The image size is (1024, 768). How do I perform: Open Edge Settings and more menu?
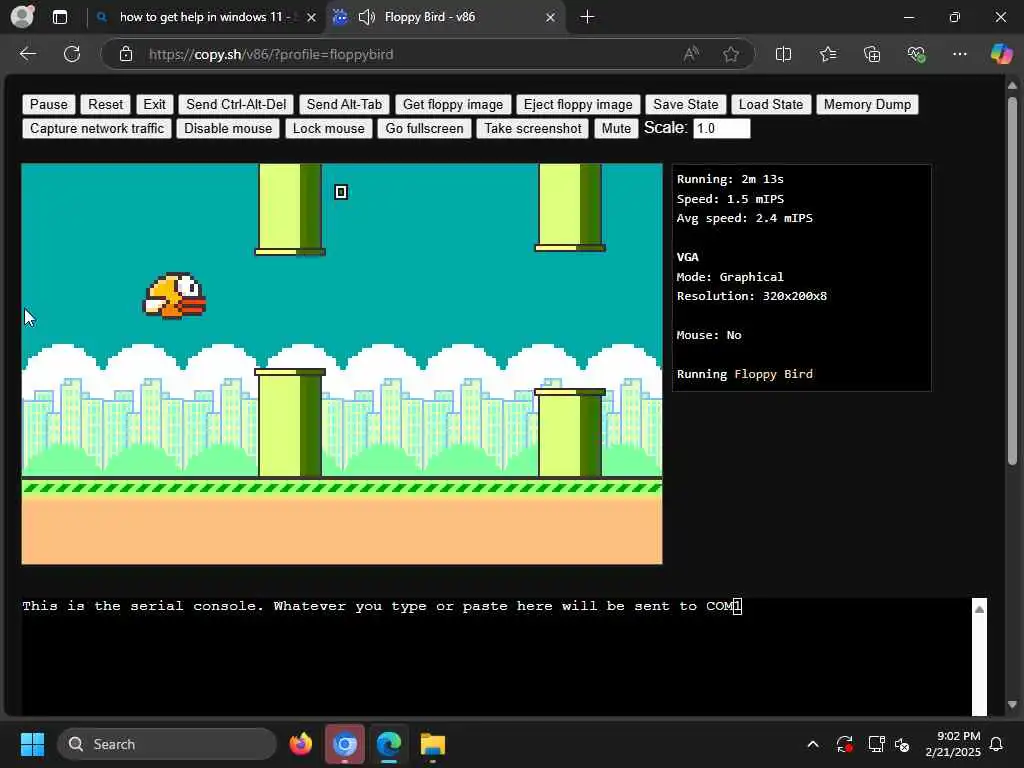pyautogui.click(x=959, y=54)
